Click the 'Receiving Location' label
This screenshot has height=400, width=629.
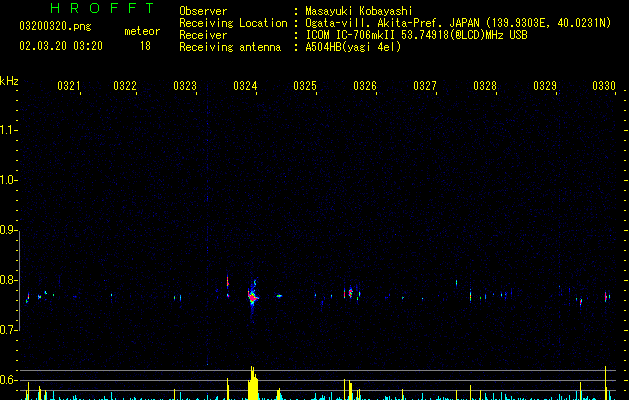tap(233, 23)
